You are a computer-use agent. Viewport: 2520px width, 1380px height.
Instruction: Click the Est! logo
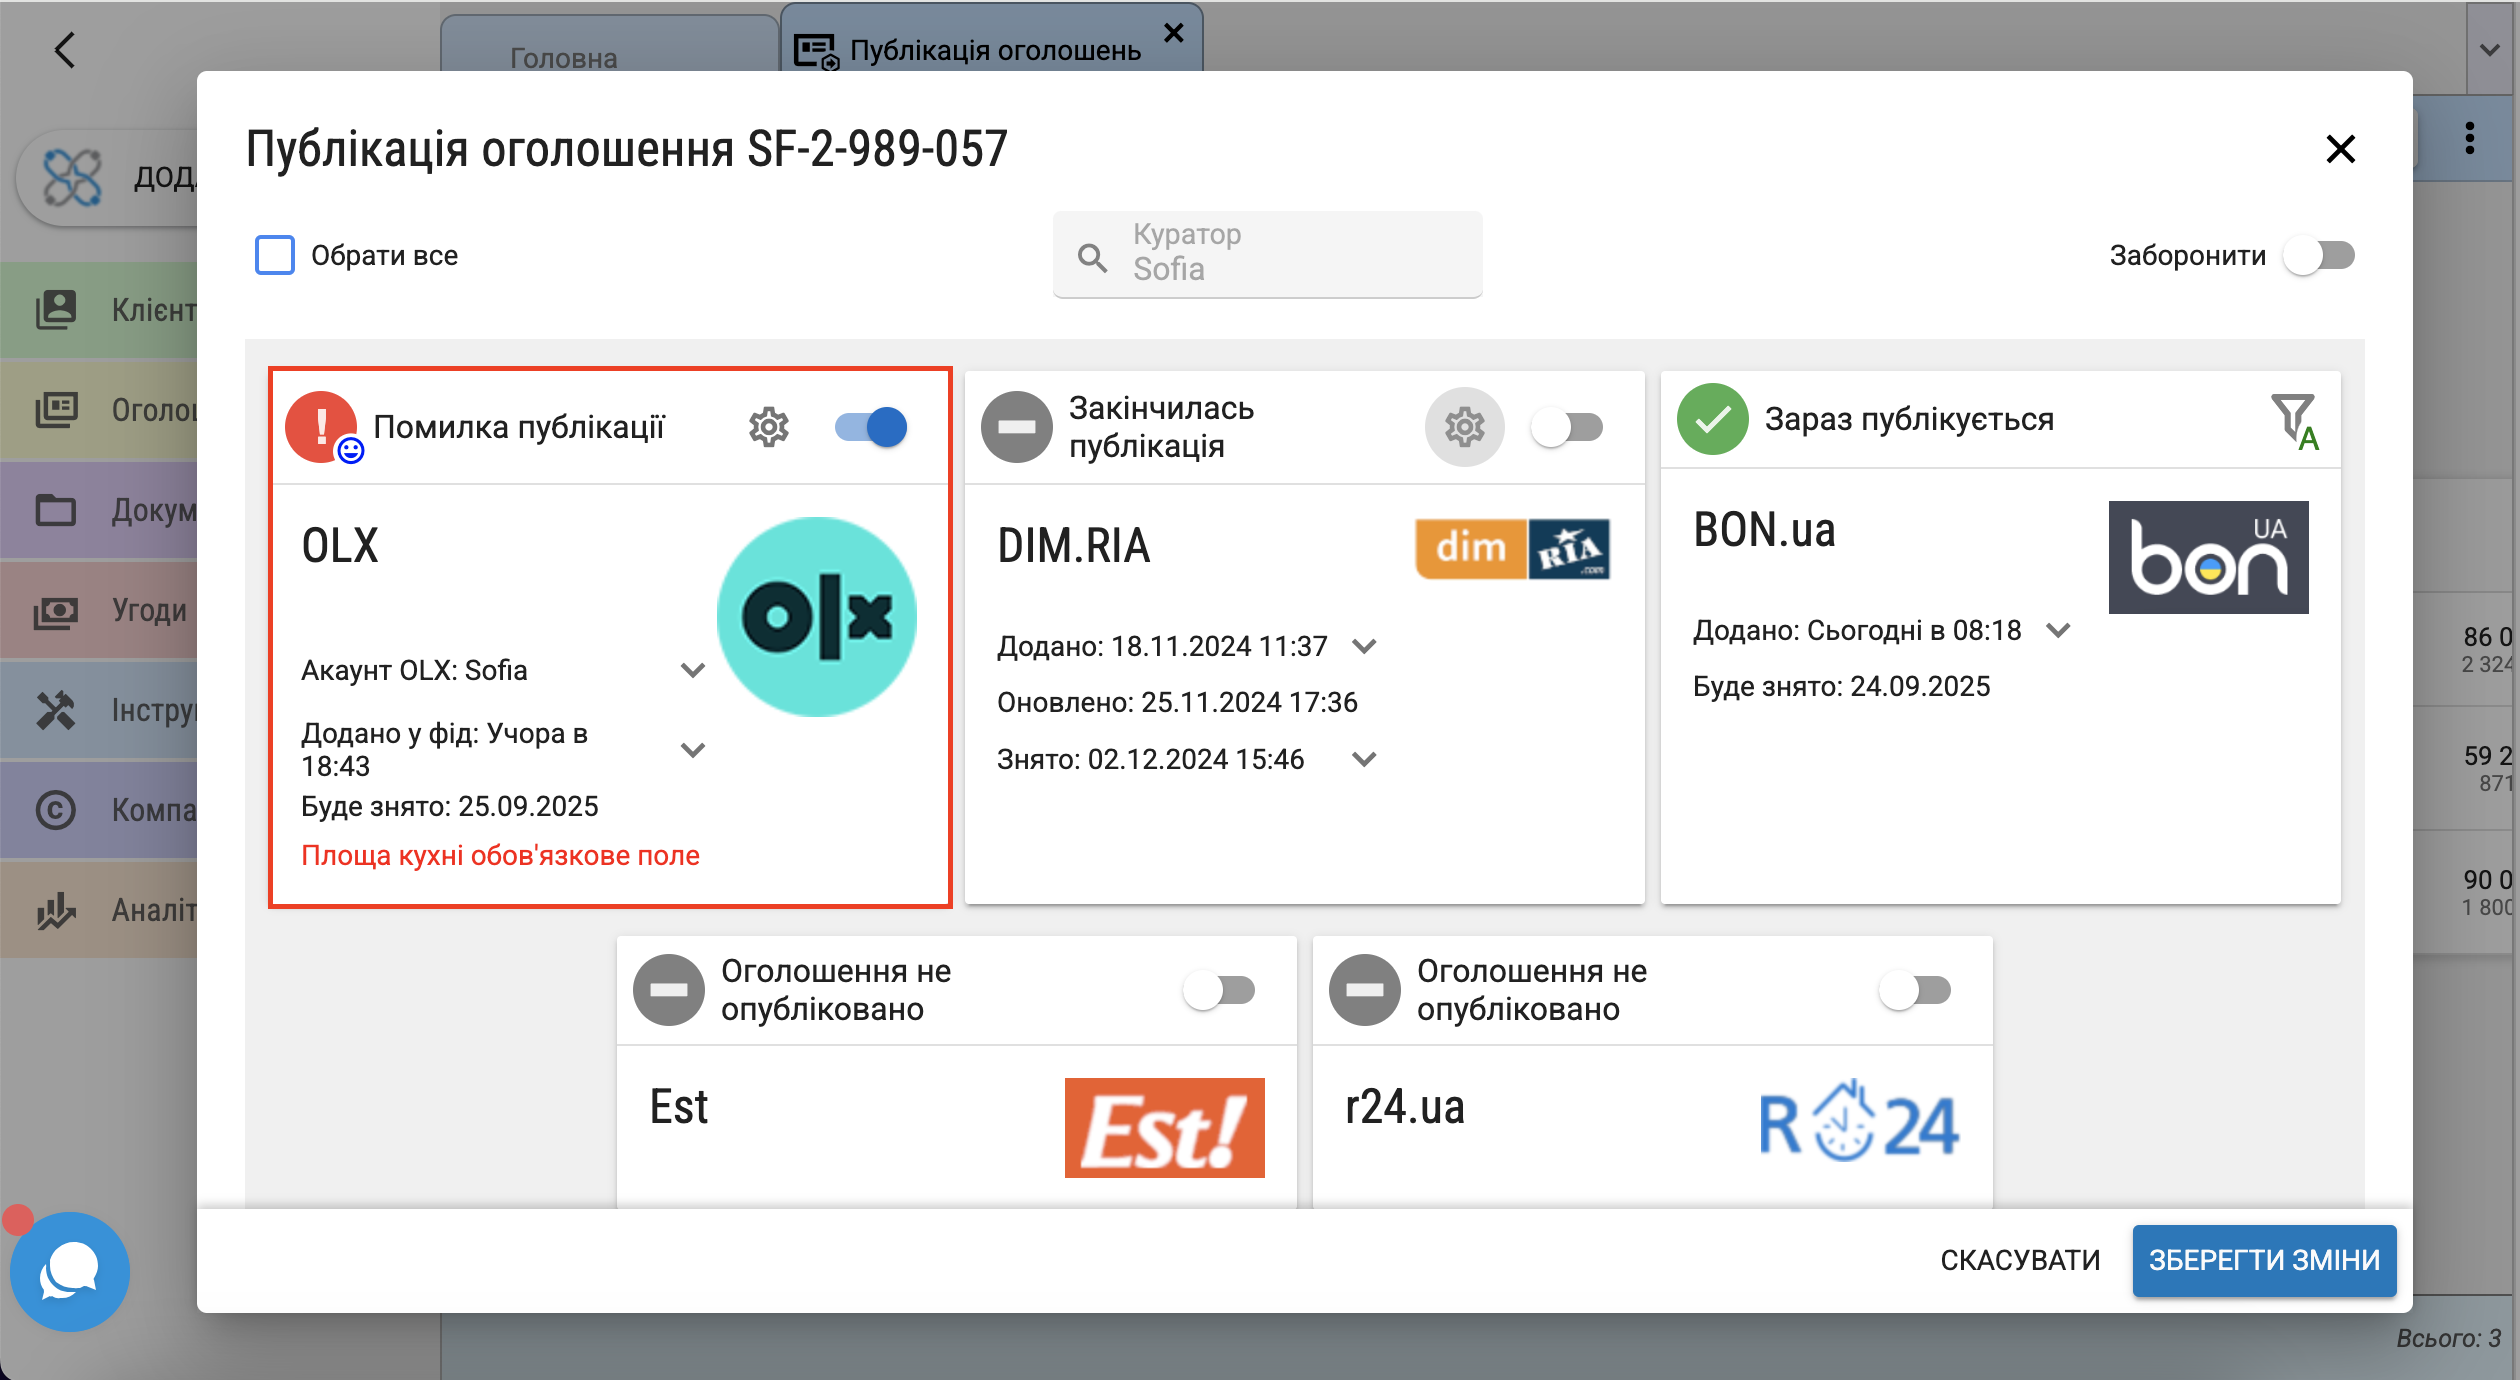tap(1164, 1127)
